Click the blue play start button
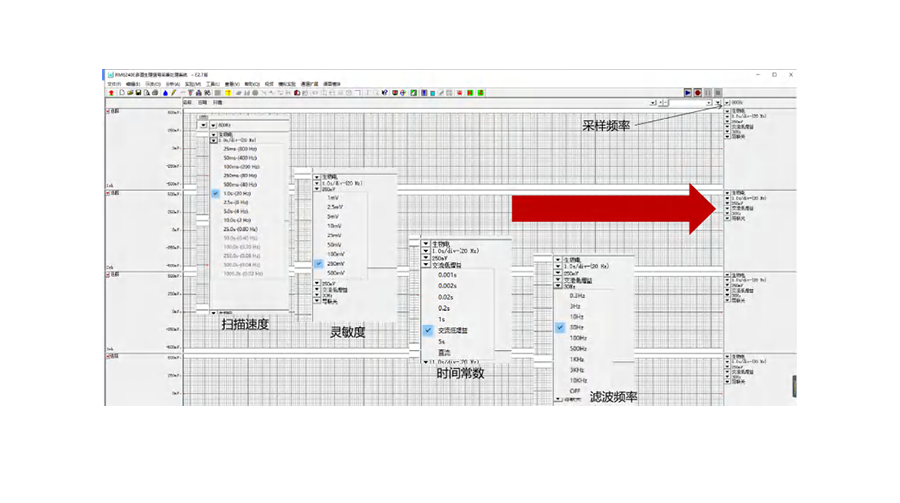The height and width of the screenshot is (503, 900). (x=688, y=93)
